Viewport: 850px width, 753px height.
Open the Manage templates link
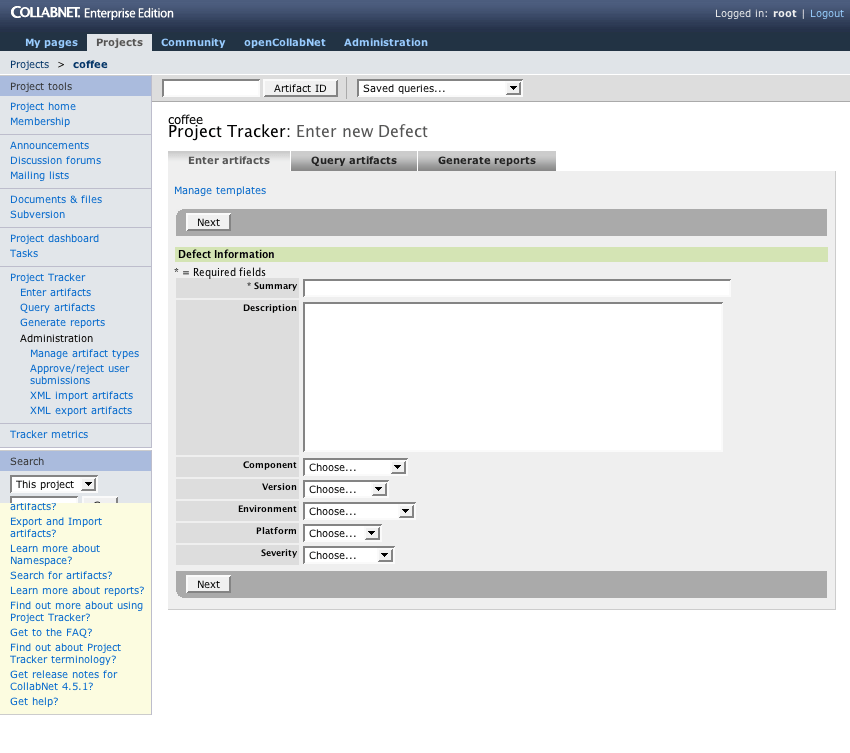[220, 190]
